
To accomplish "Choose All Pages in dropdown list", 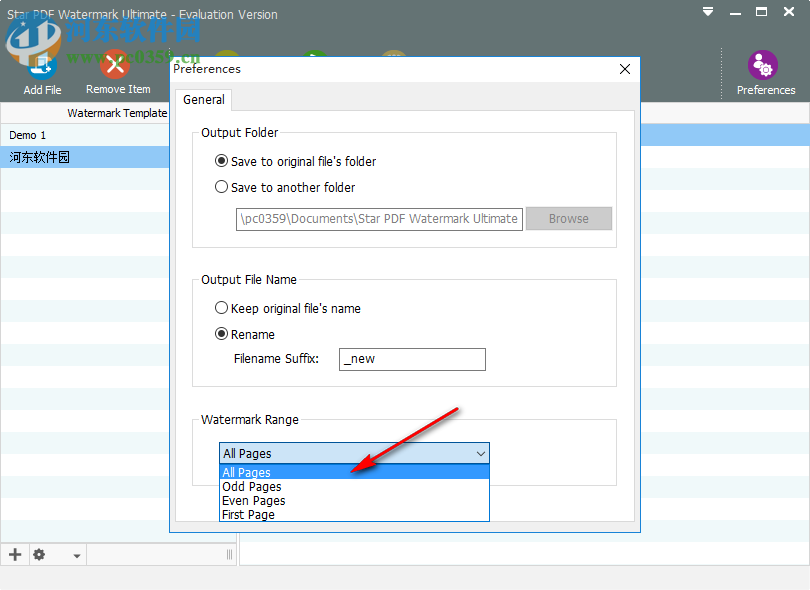I will coord(354,472).
